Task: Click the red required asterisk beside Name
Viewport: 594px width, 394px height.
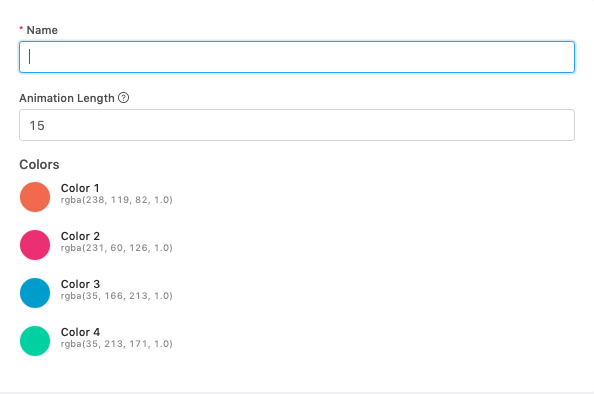Action: pos(21,28)
